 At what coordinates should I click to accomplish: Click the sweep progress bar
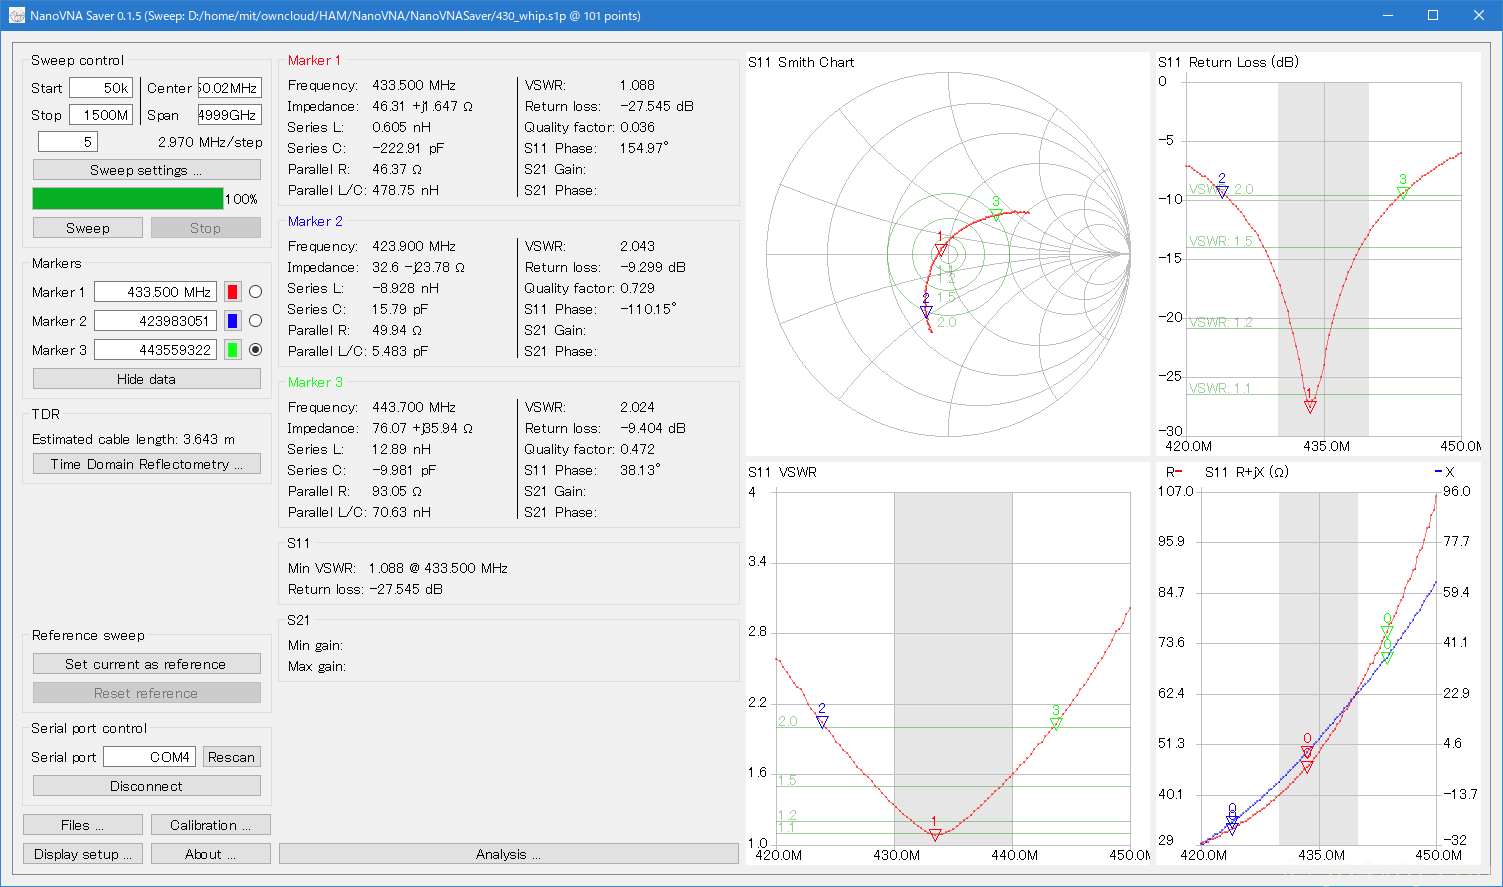point(128,198)
